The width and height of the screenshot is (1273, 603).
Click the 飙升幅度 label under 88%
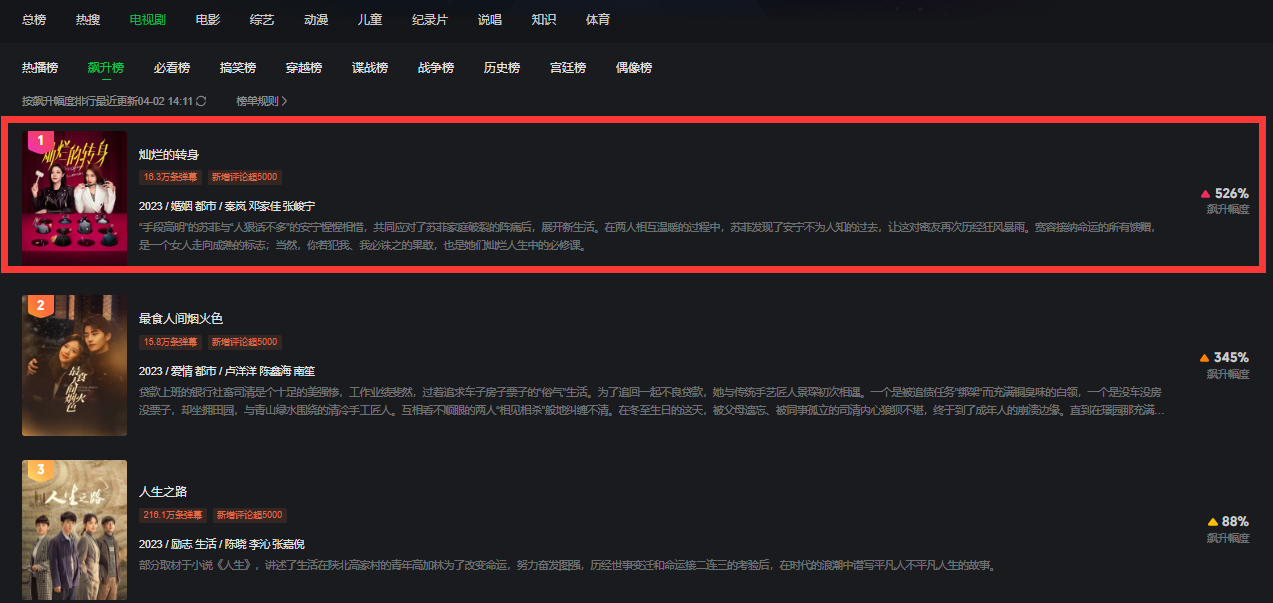pyautogui.click(x=1228, y=538)
